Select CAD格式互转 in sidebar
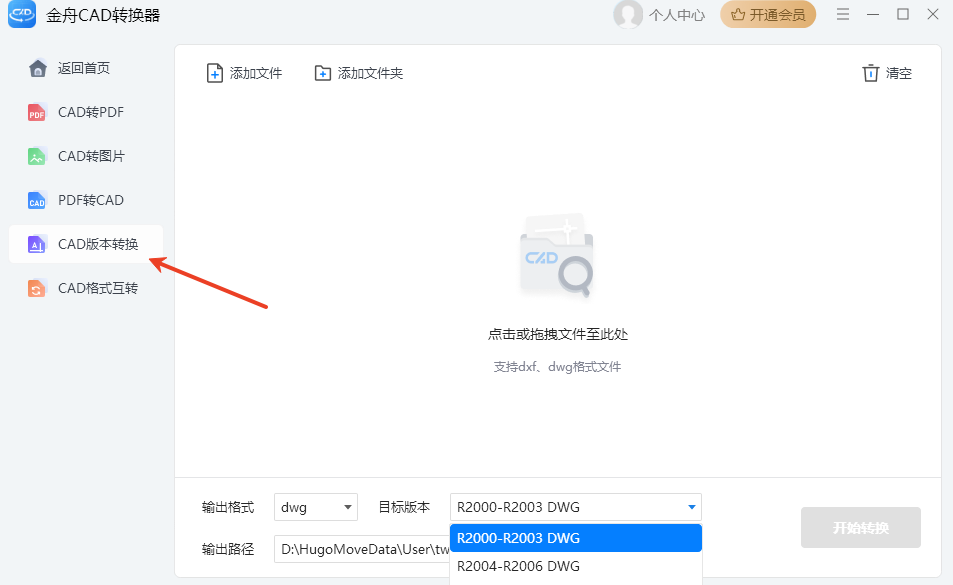 coord(86,288)
